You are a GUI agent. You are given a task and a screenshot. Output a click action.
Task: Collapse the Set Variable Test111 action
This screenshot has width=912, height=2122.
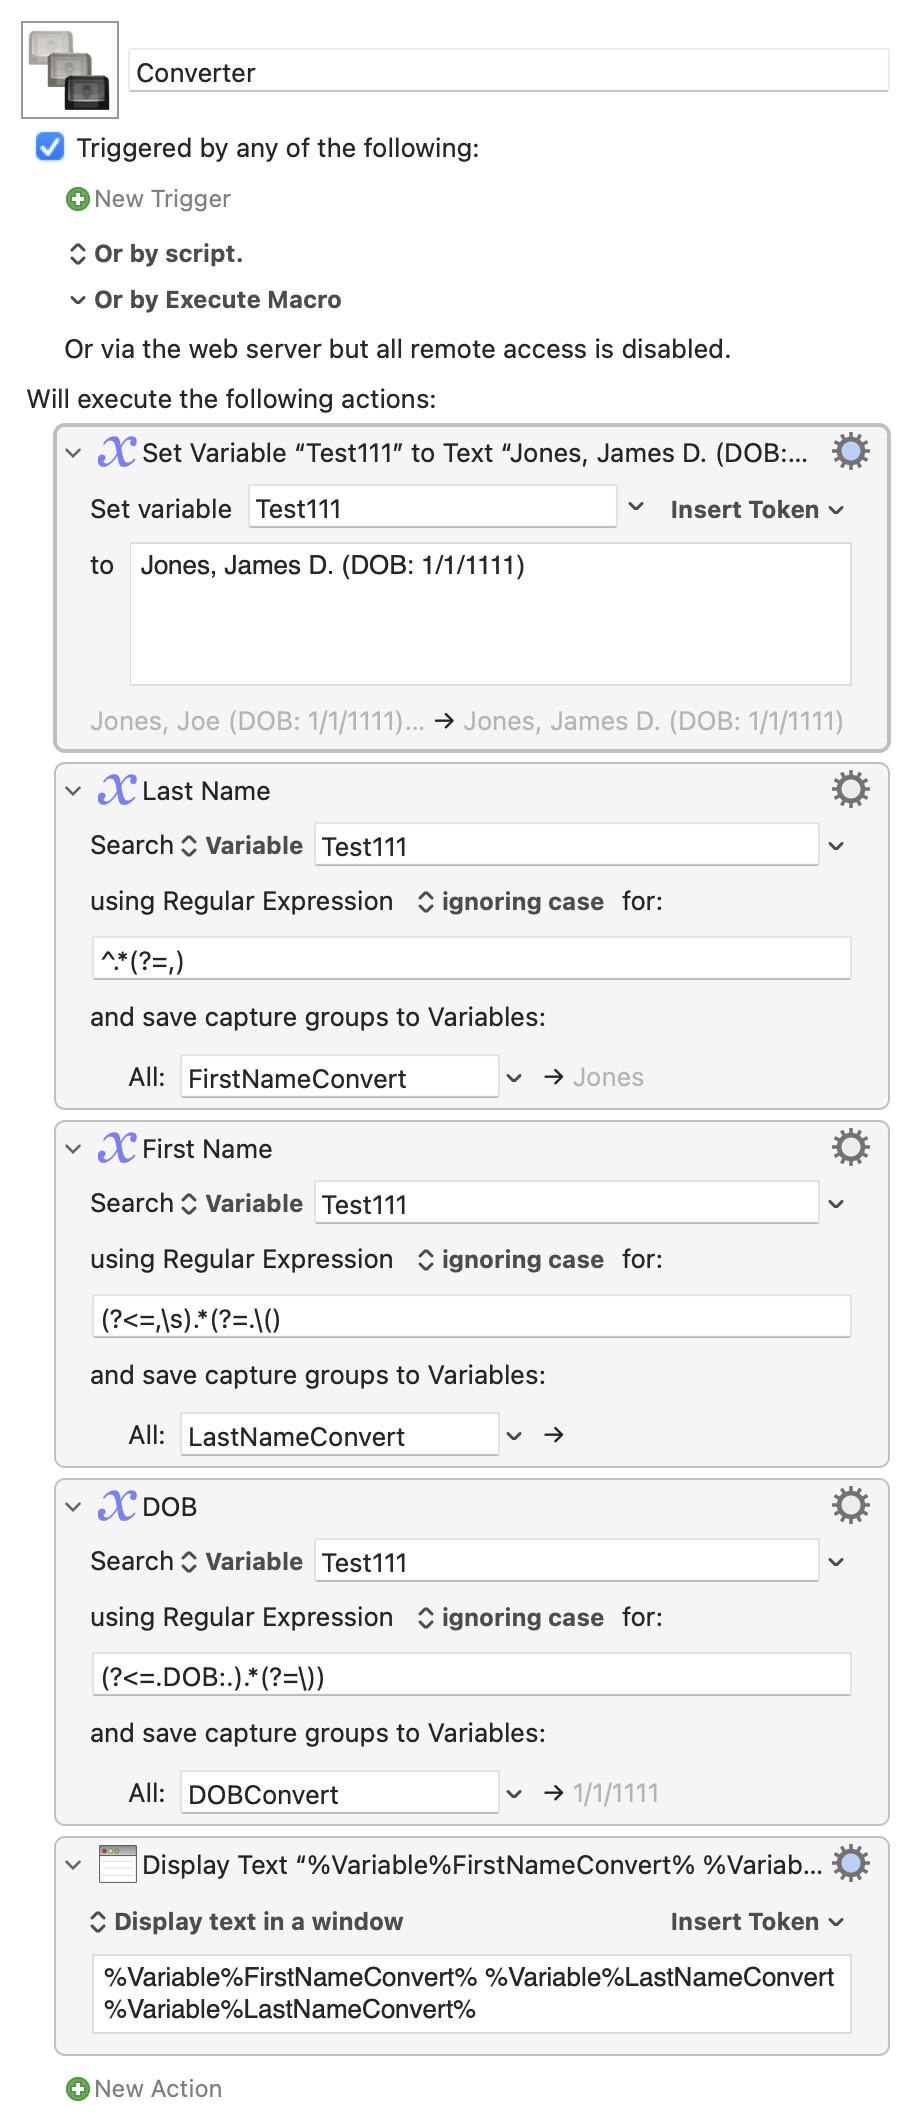(73, 453)
